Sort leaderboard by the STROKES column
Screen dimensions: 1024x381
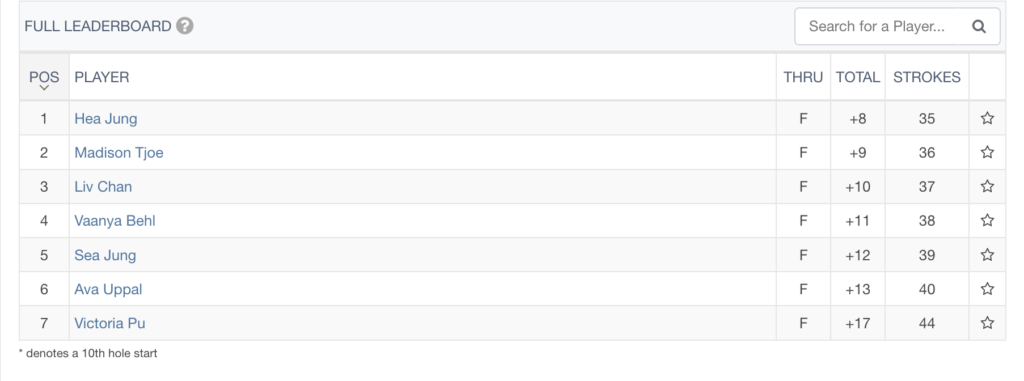click(927, 77)
